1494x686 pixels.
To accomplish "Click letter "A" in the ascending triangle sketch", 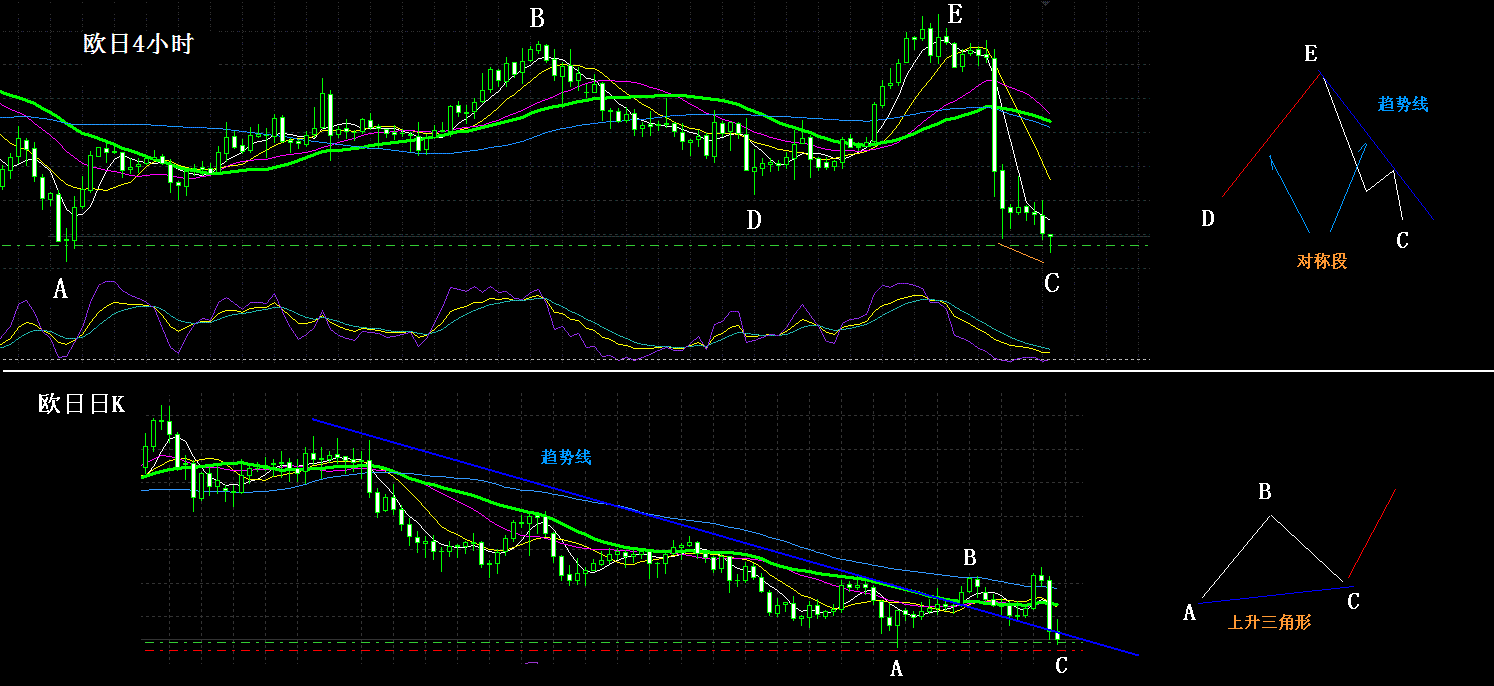I will (x=1189, y=613).
